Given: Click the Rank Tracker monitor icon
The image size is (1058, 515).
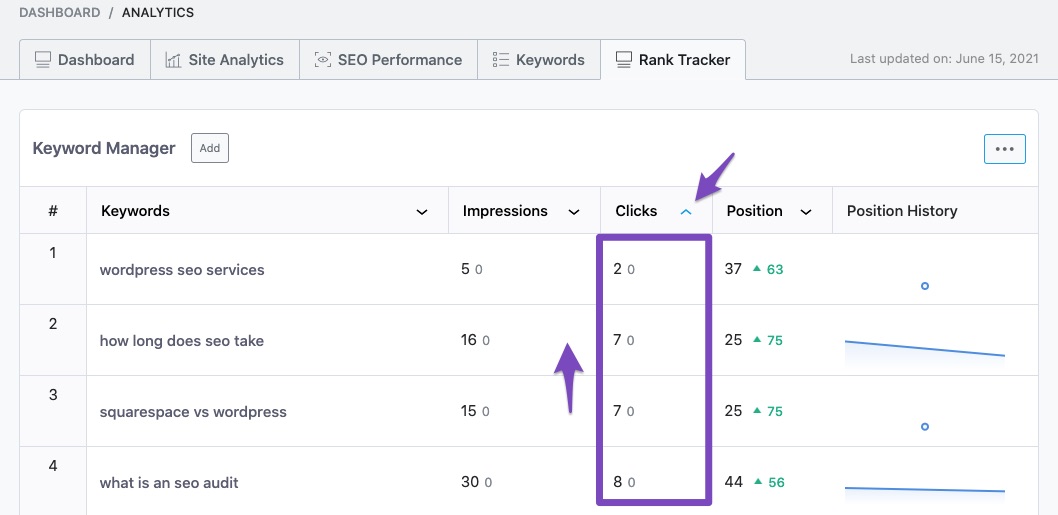Looking at the screenshot, I should tap(624, 60).
